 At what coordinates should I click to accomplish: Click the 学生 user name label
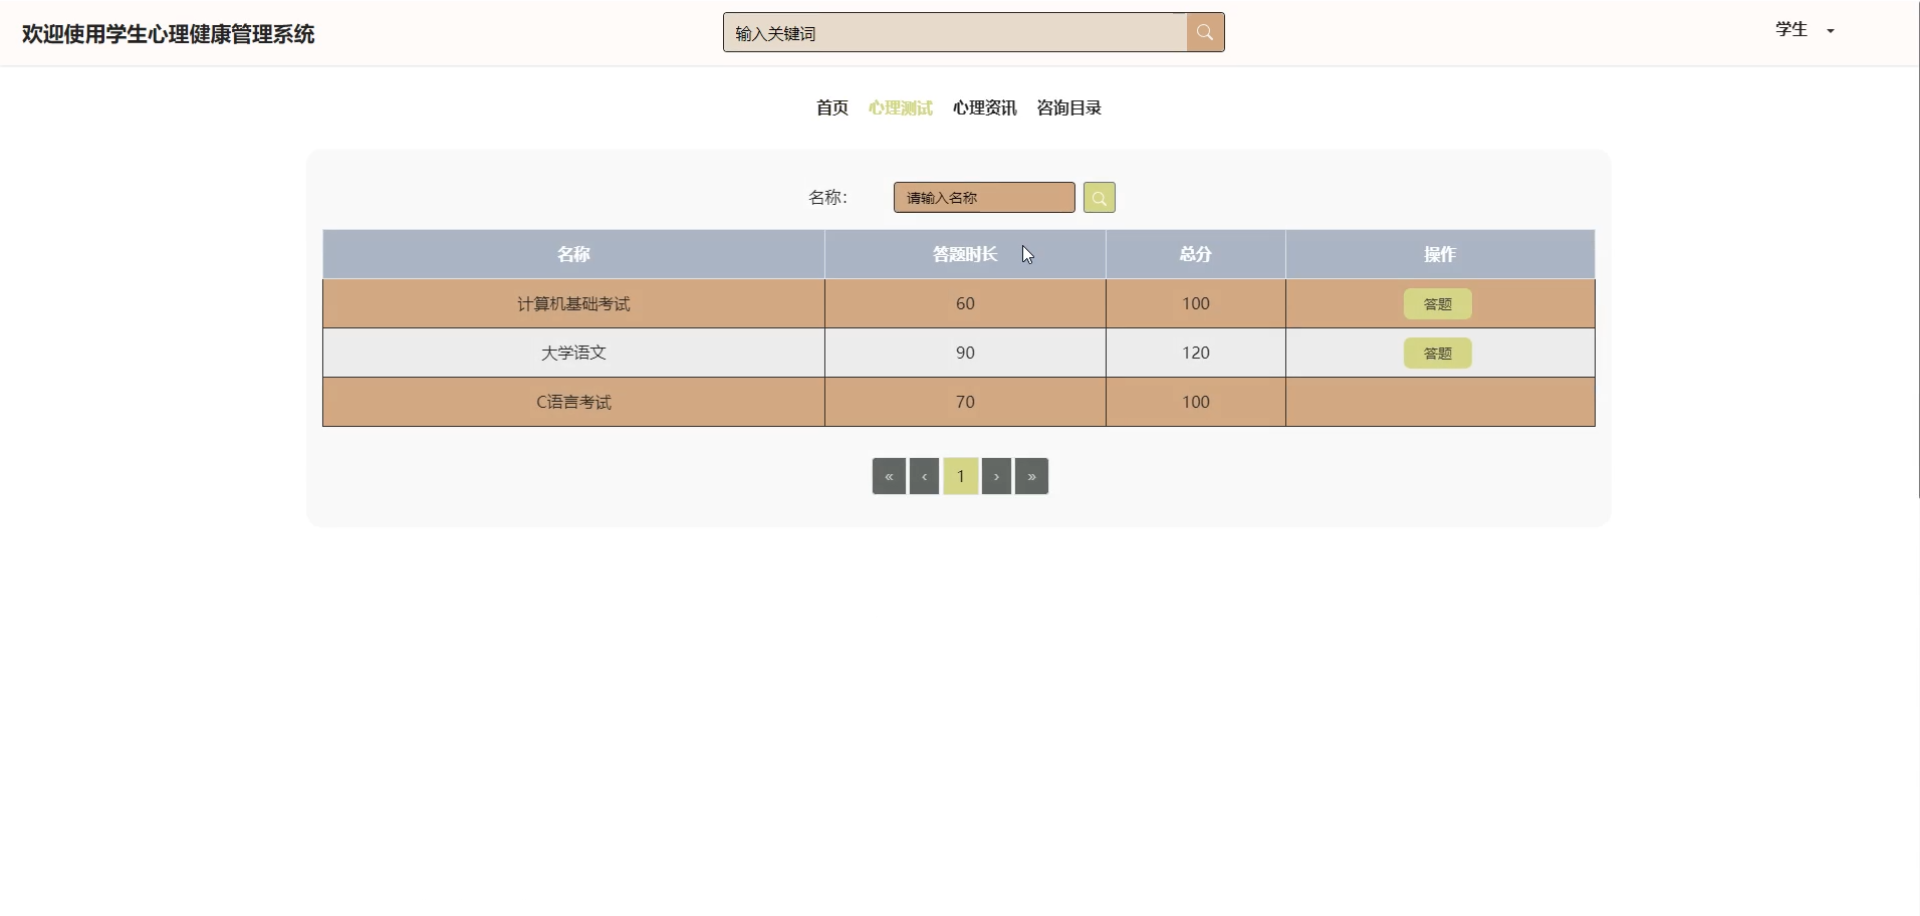pyautogui.click(x=1791, y=30)
